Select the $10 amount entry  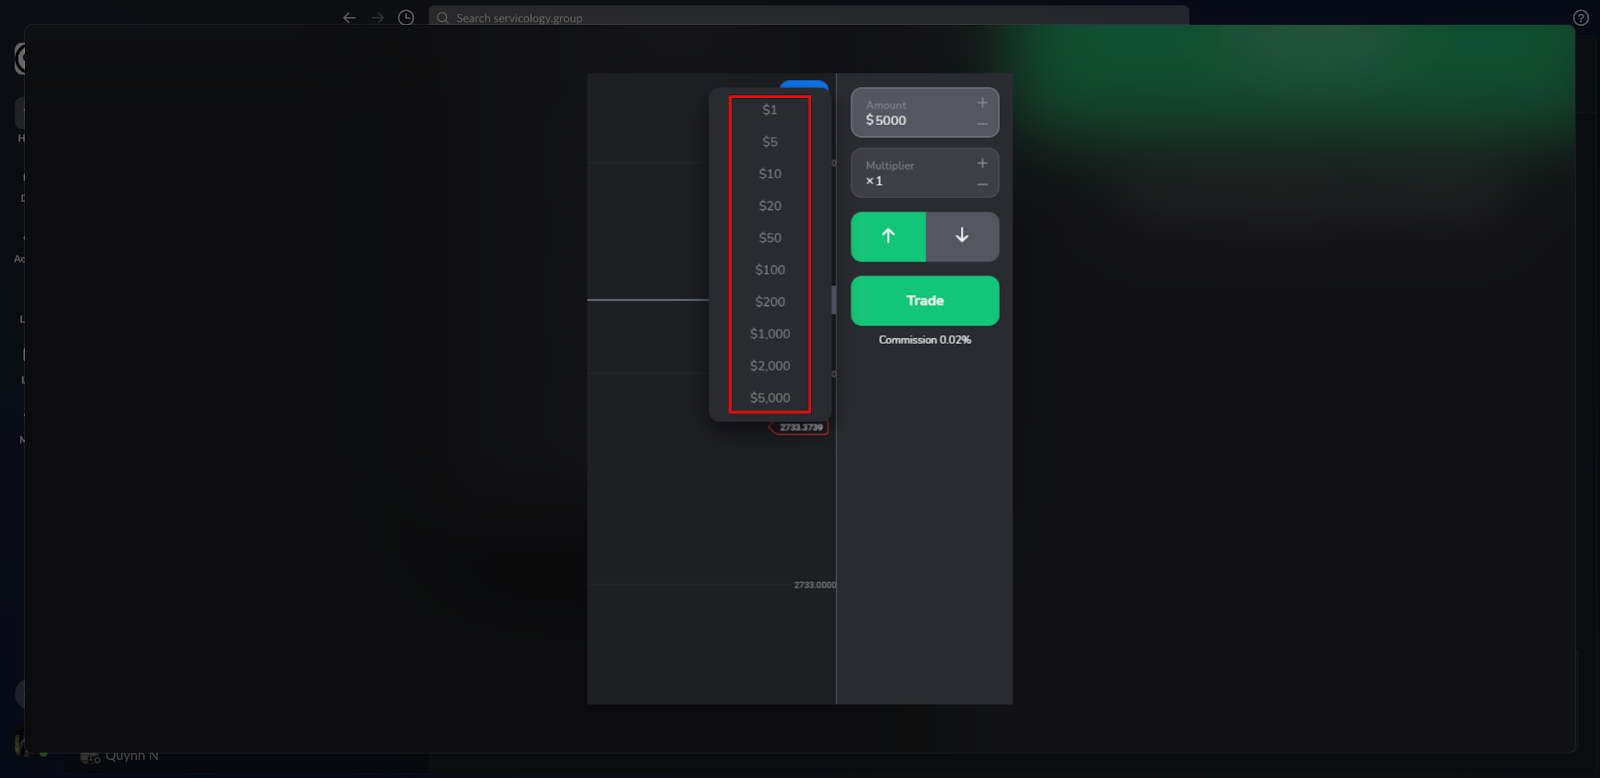coord(770,174)
